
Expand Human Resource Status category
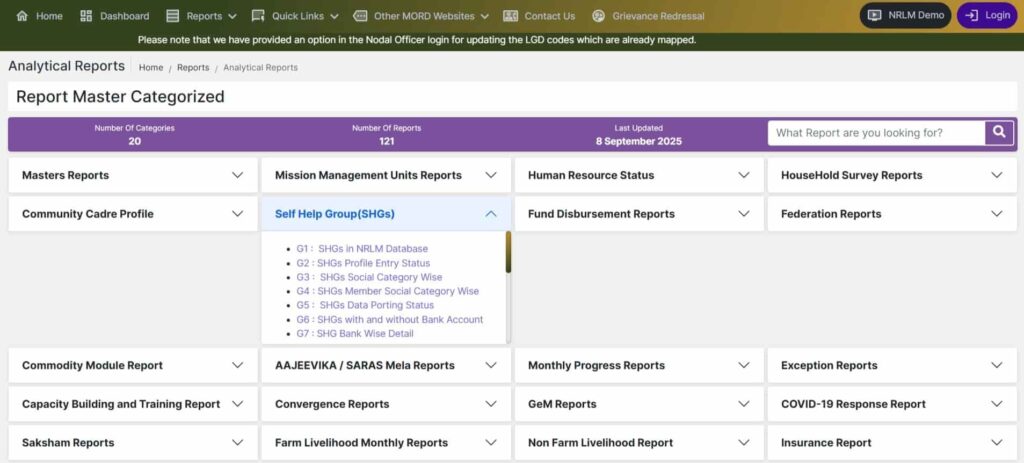(639, 175)
